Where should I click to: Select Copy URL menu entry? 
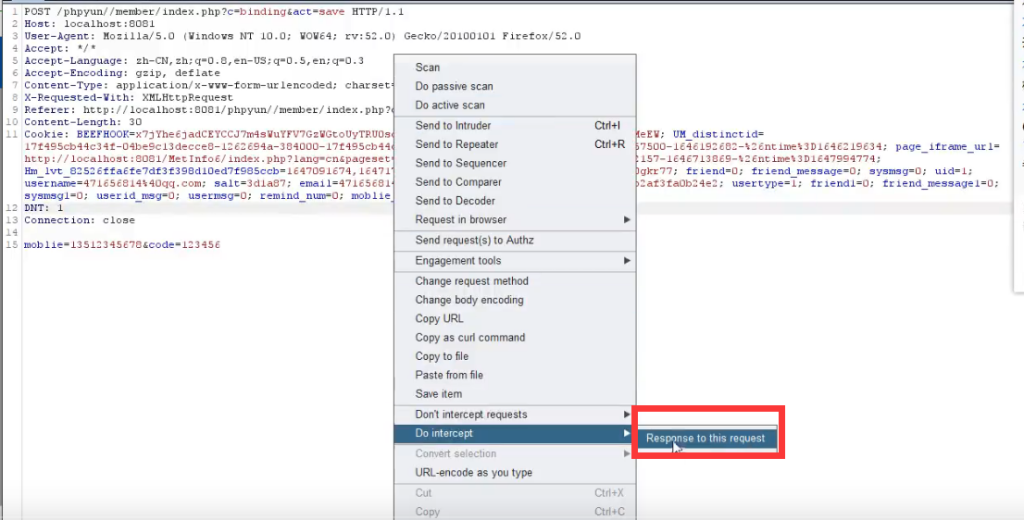pyautogui.click(x=515, y=319)
